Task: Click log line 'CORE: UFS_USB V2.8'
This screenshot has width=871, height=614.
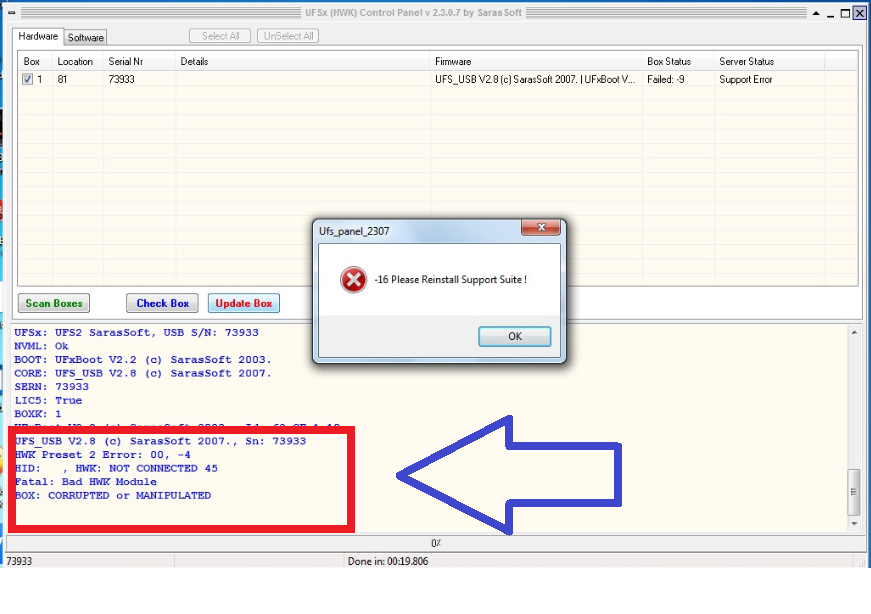Action: point(143,373)
